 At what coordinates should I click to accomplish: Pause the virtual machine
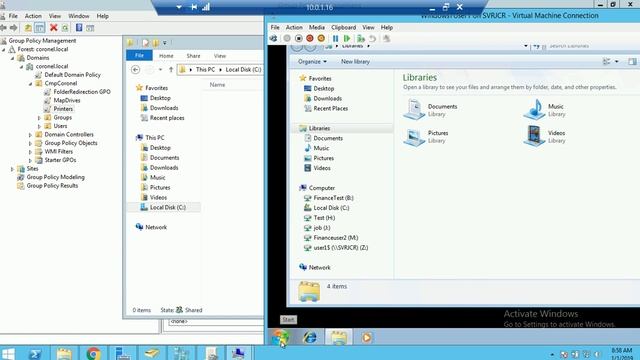pyautogui.click(x=336, y=38)
